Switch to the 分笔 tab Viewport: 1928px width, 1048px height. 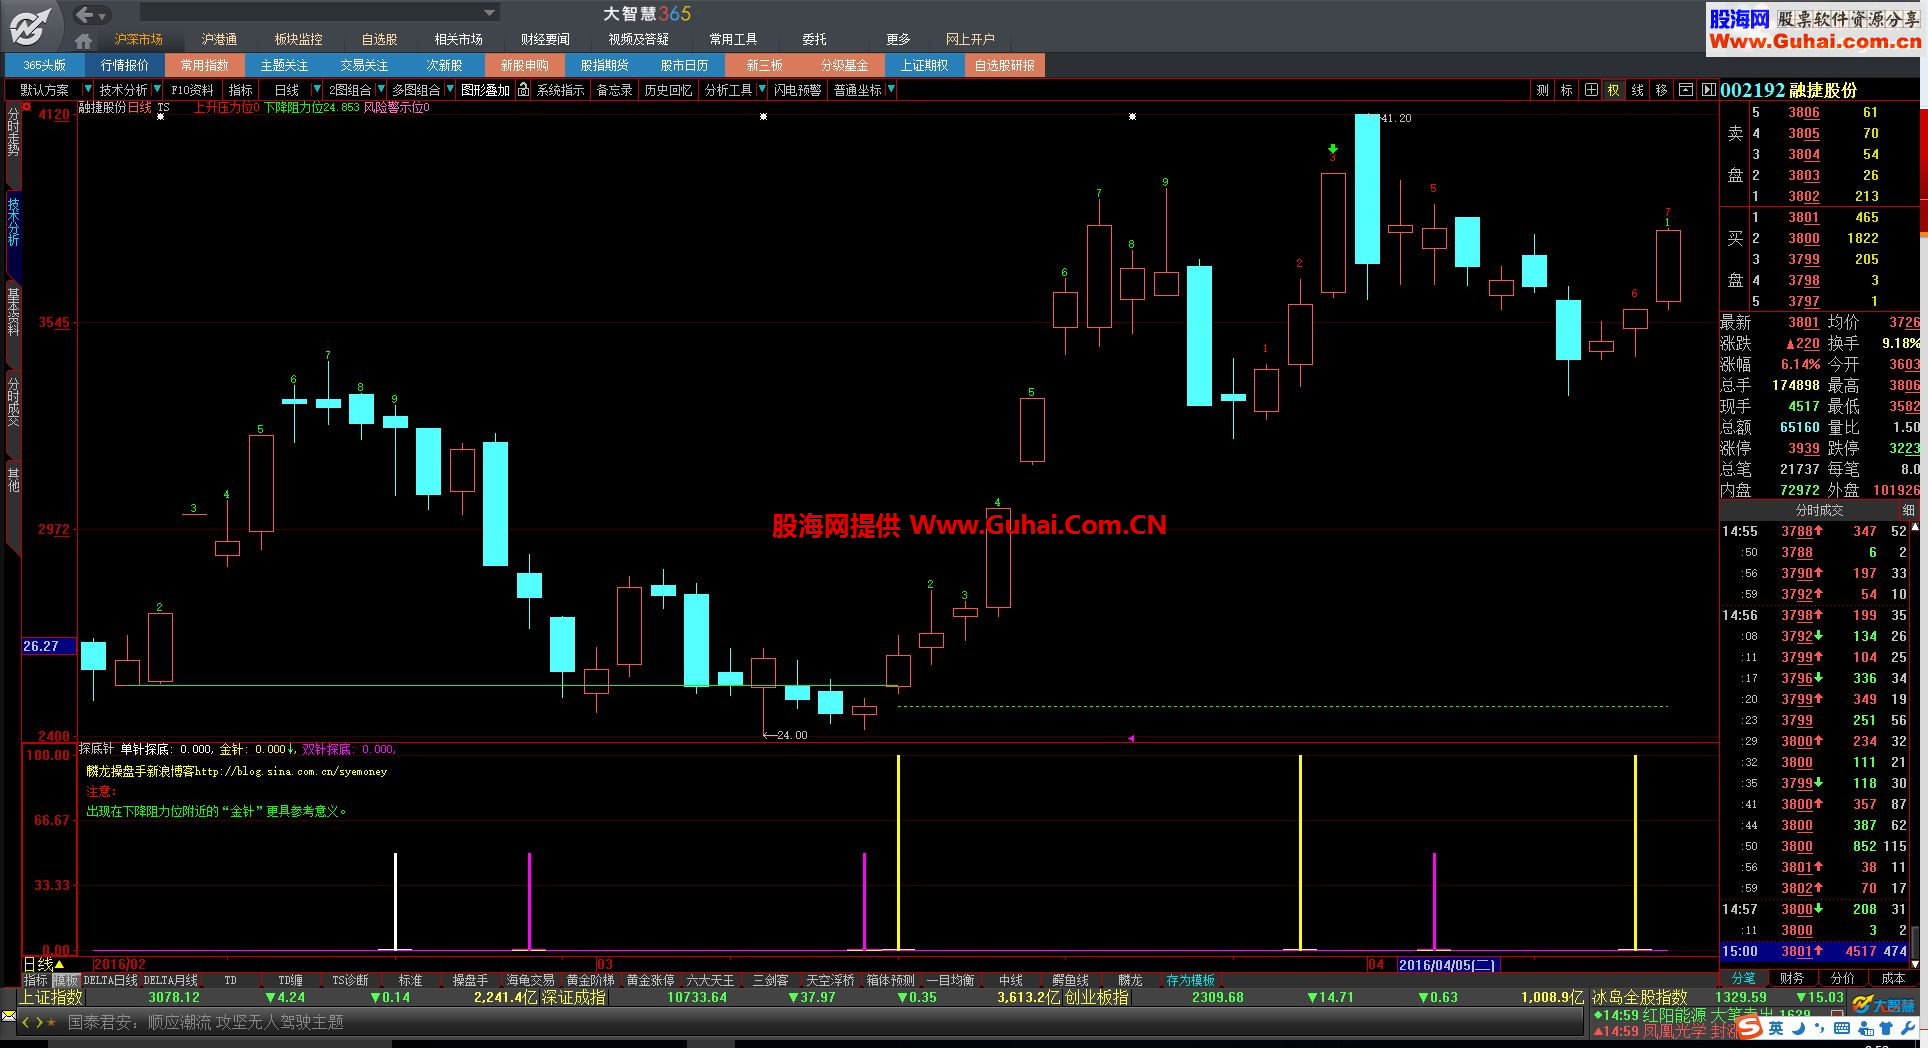coord(1744,978)
